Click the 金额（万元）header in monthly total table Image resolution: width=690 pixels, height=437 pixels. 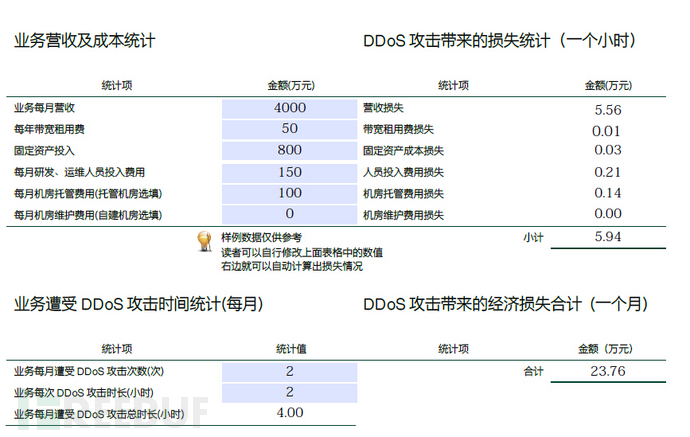pyautogui.click(x=606, y=349)
